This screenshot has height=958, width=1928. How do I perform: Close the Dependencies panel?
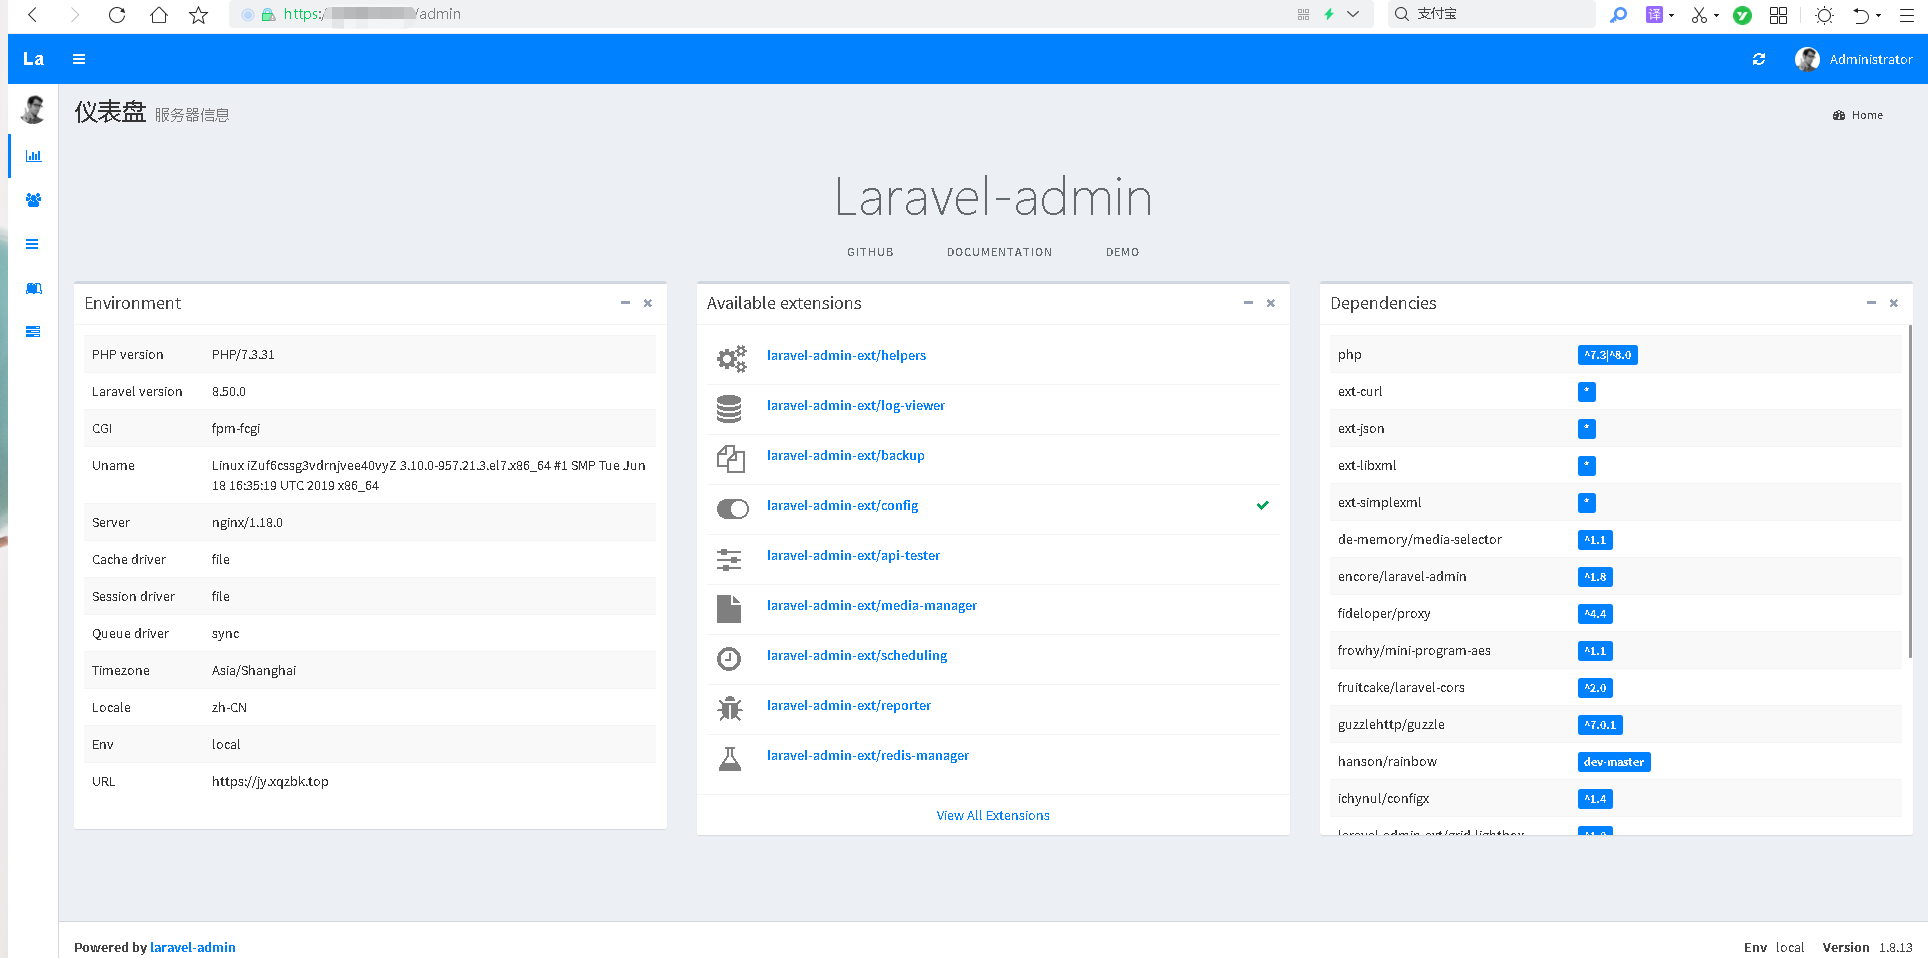coord(1894,303)
